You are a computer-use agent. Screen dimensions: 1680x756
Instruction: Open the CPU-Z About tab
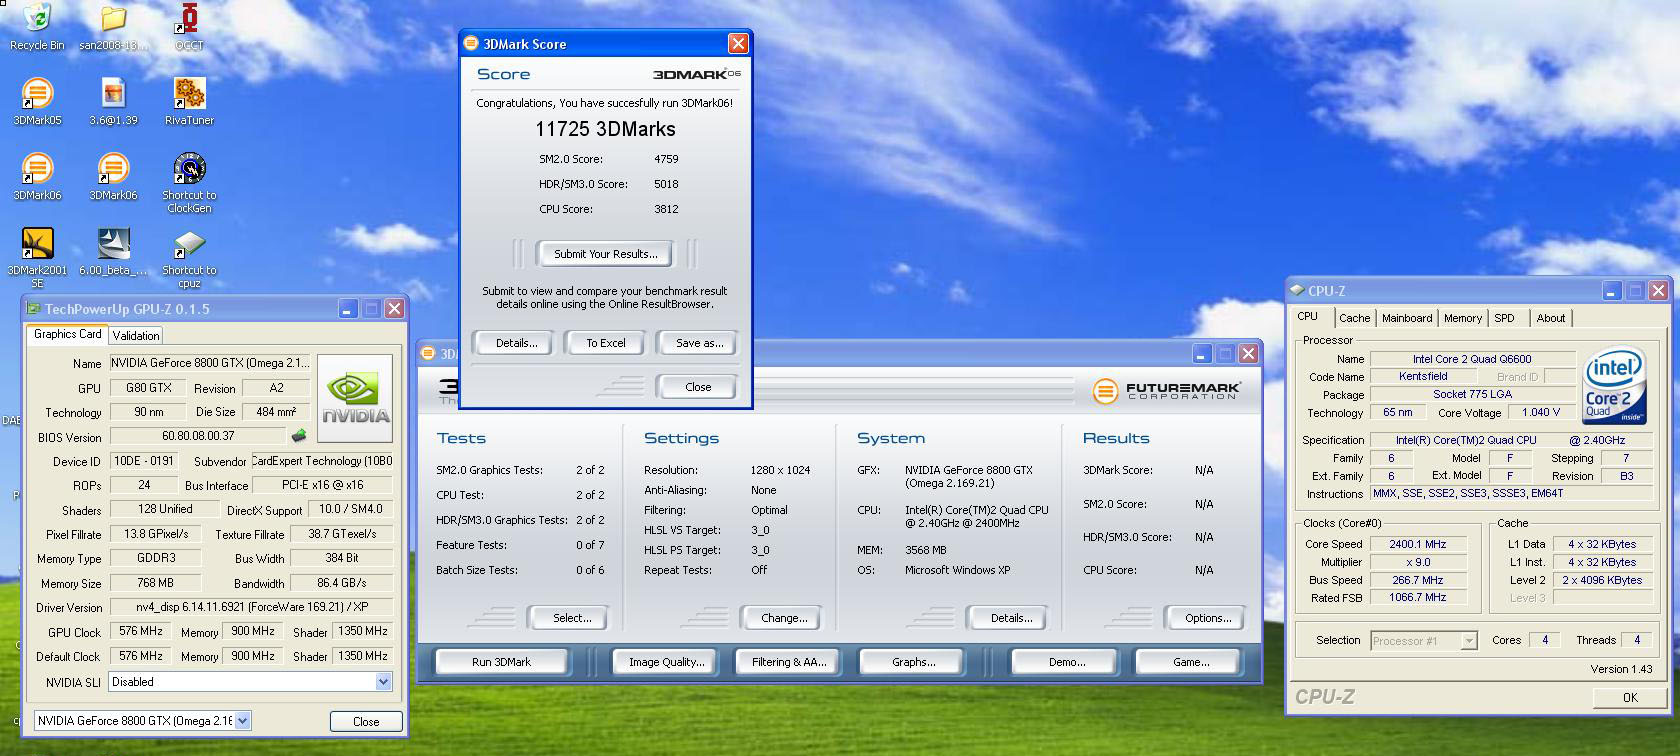(1551, 318)
